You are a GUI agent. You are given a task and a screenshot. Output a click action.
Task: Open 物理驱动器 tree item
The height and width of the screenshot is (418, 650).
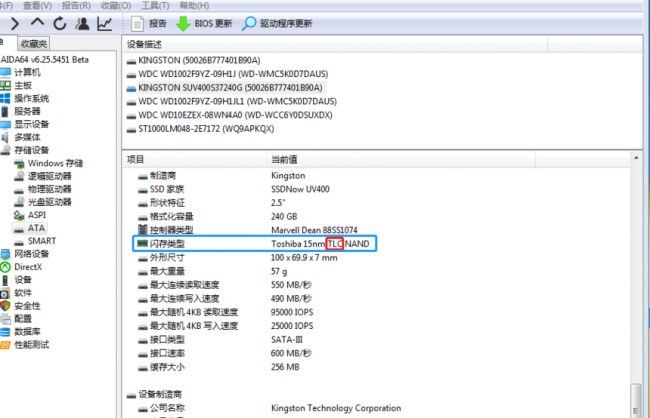click(x=42, y=189)
